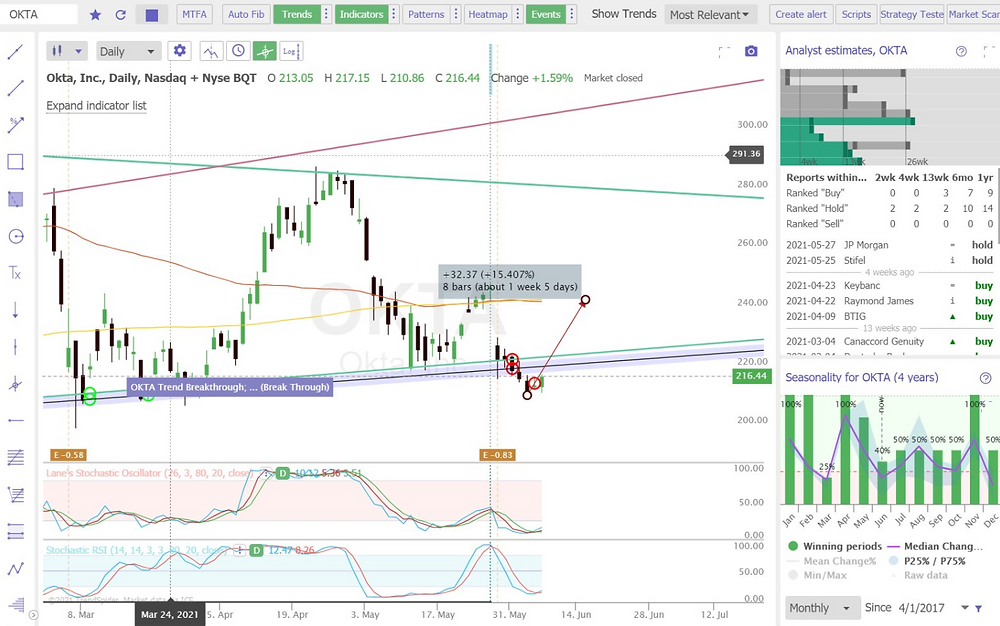Toggle the crosshair cursor mode button
The width and height of the screenshot is (1000, 626).
pos(265,51)
